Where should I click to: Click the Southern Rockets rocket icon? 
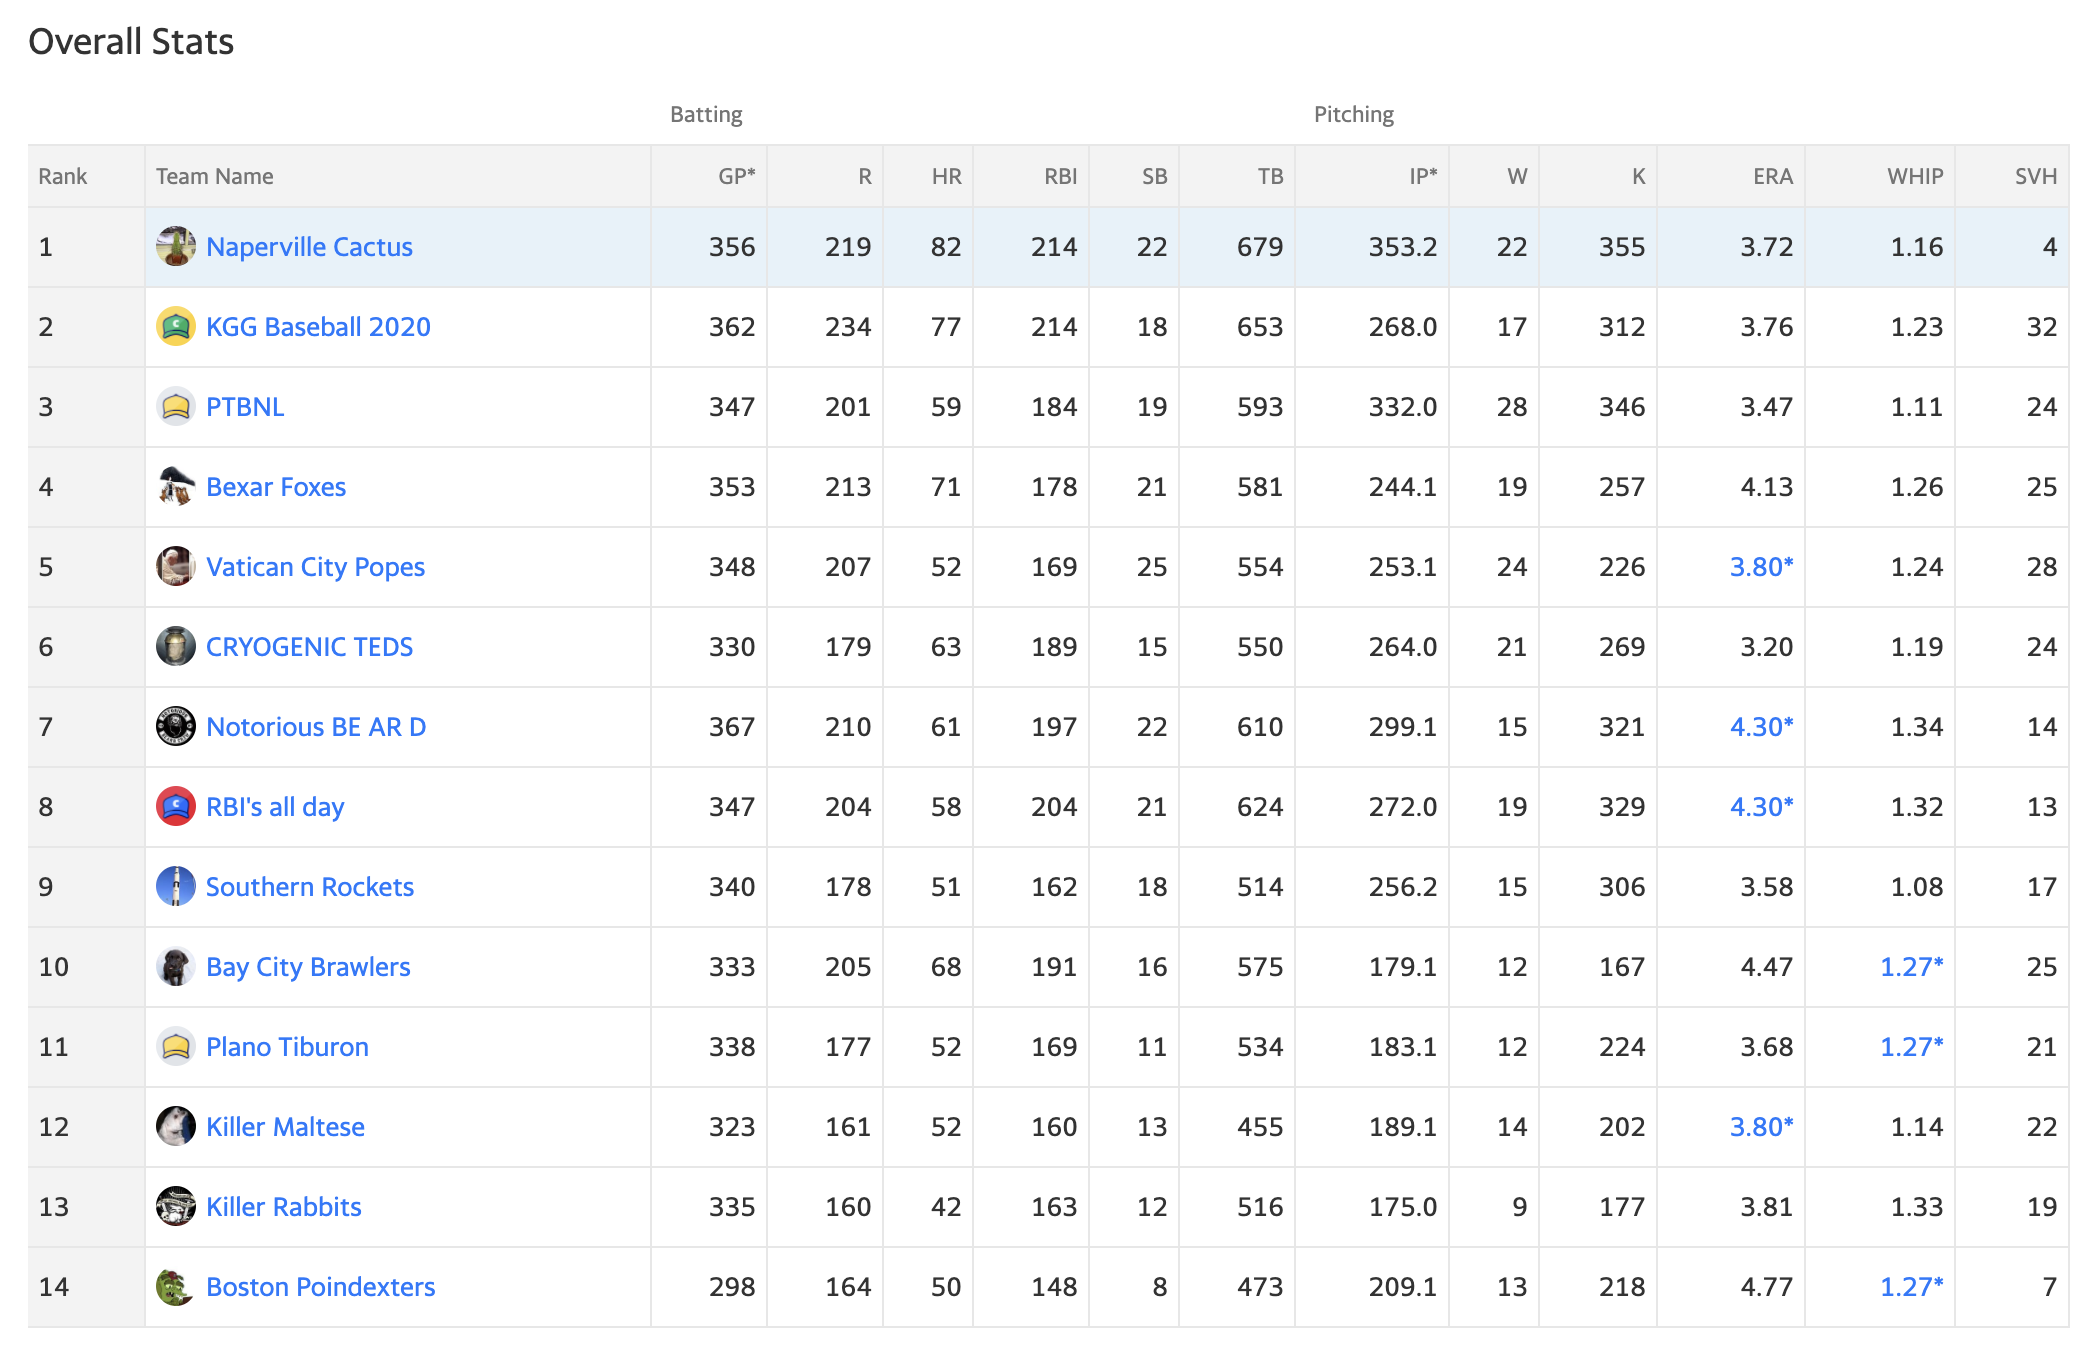coord(176,886)
